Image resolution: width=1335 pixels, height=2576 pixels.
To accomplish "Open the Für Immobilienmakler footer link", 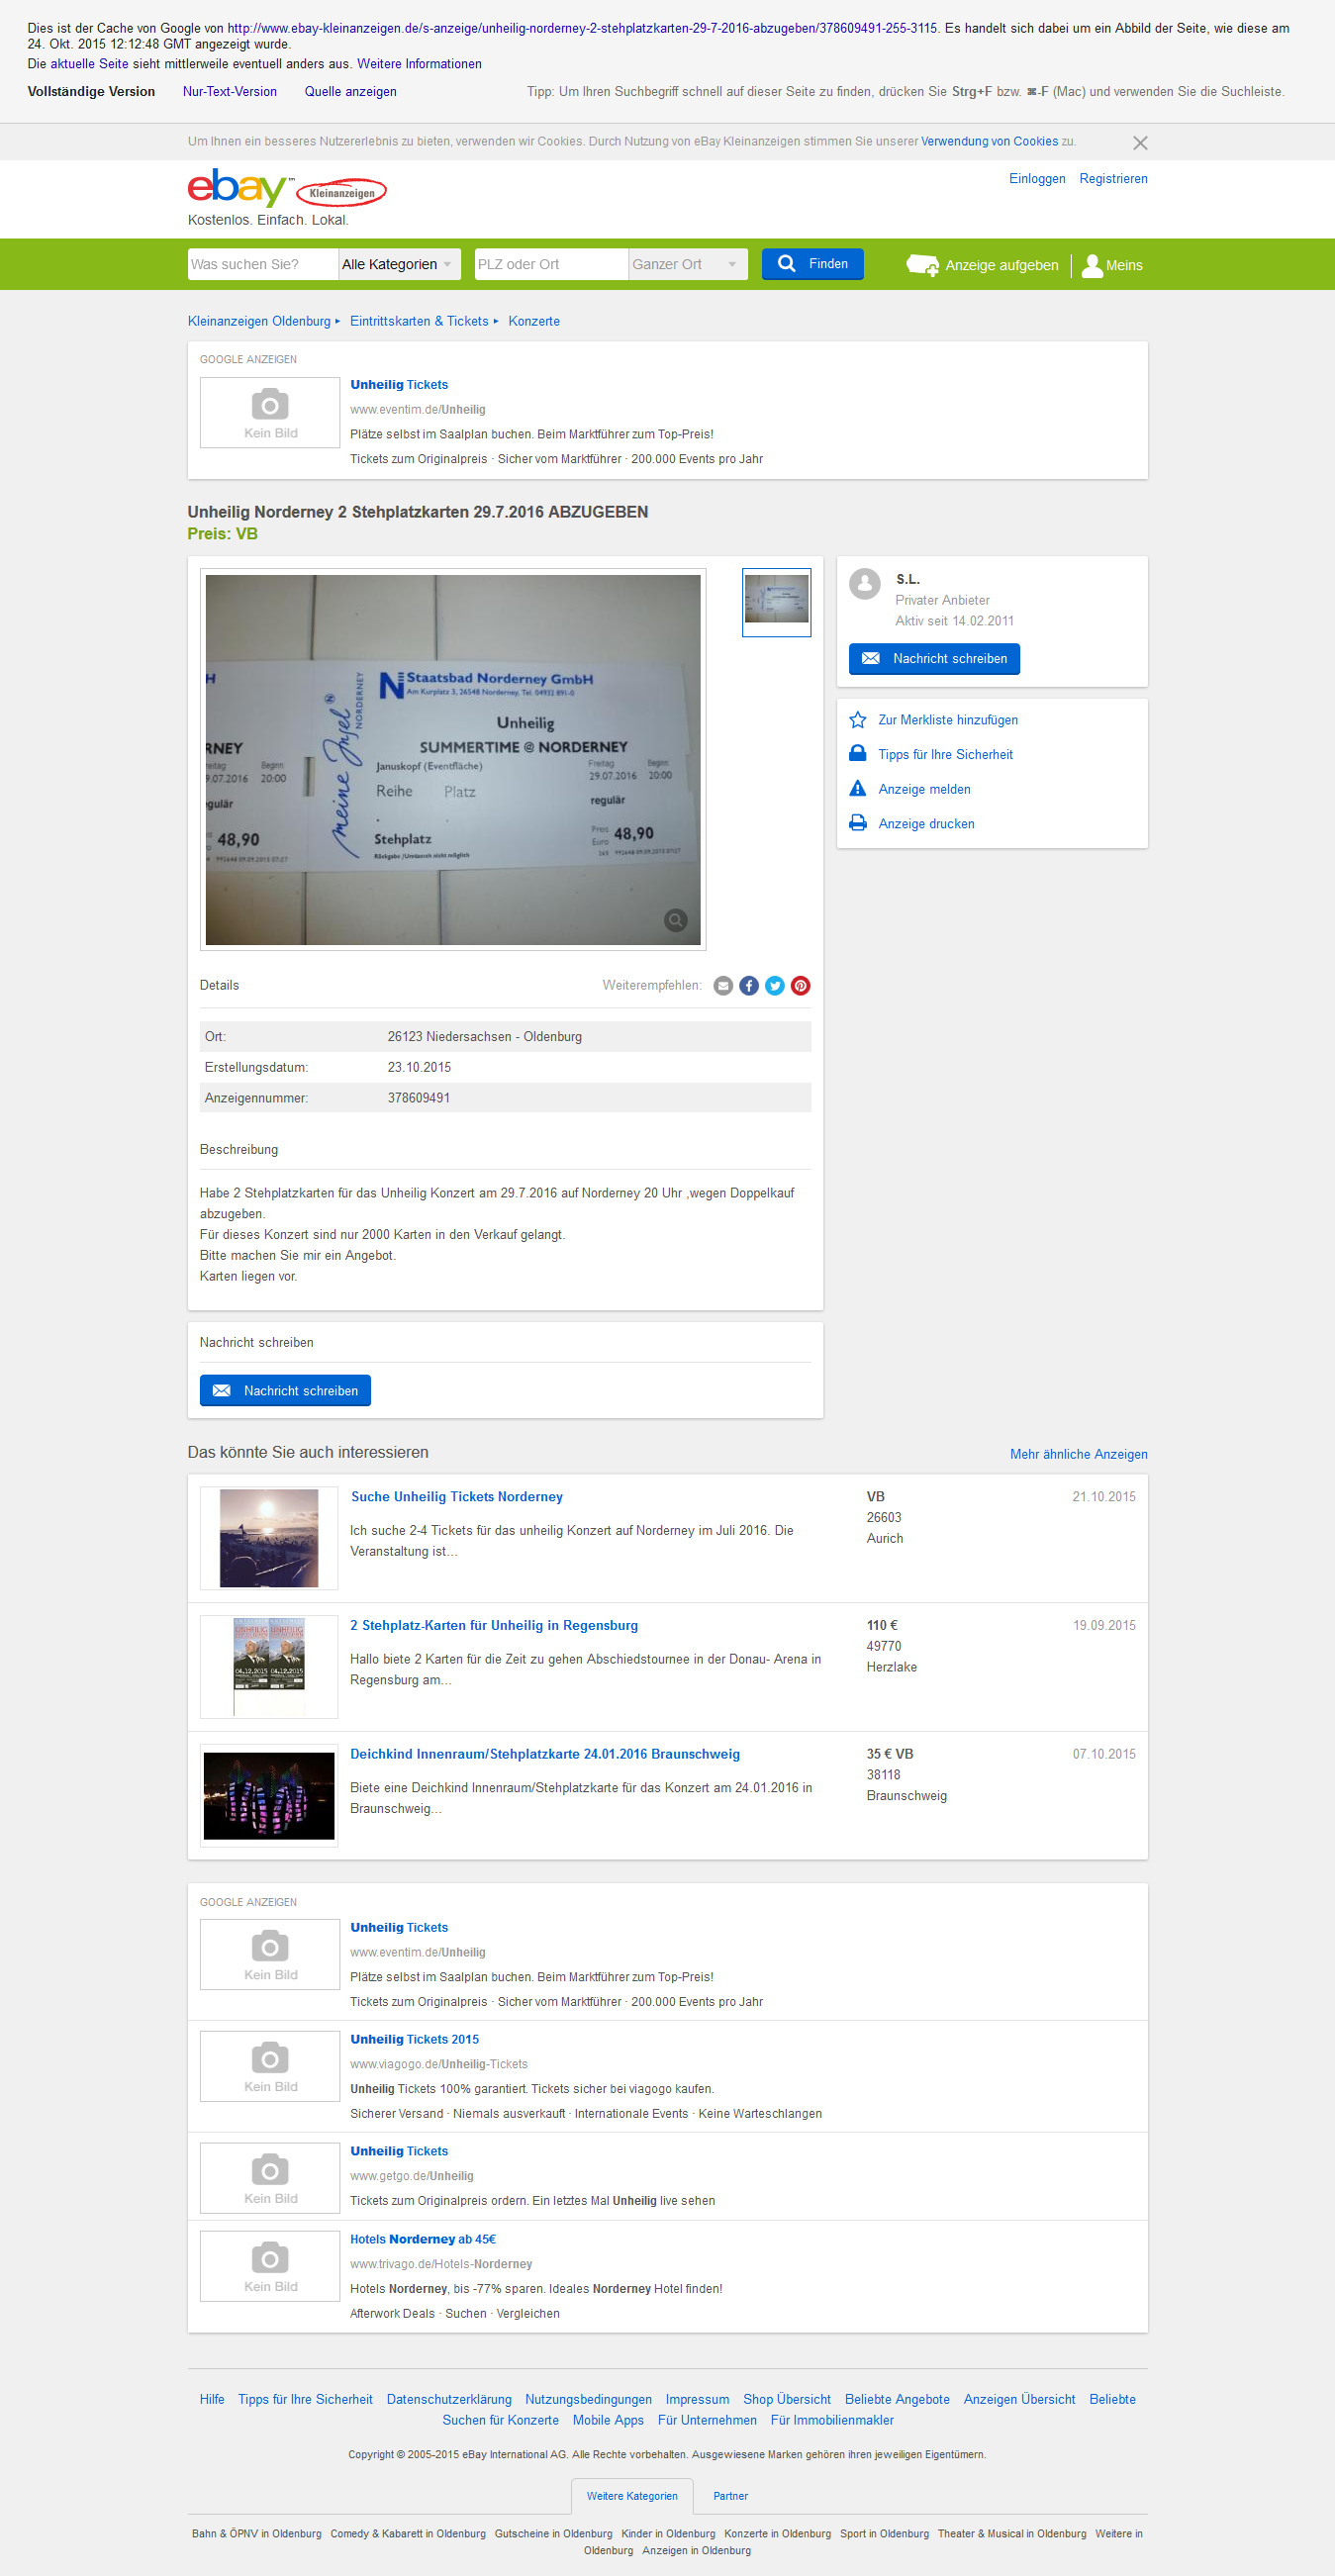I will [x=832, y=2420].
